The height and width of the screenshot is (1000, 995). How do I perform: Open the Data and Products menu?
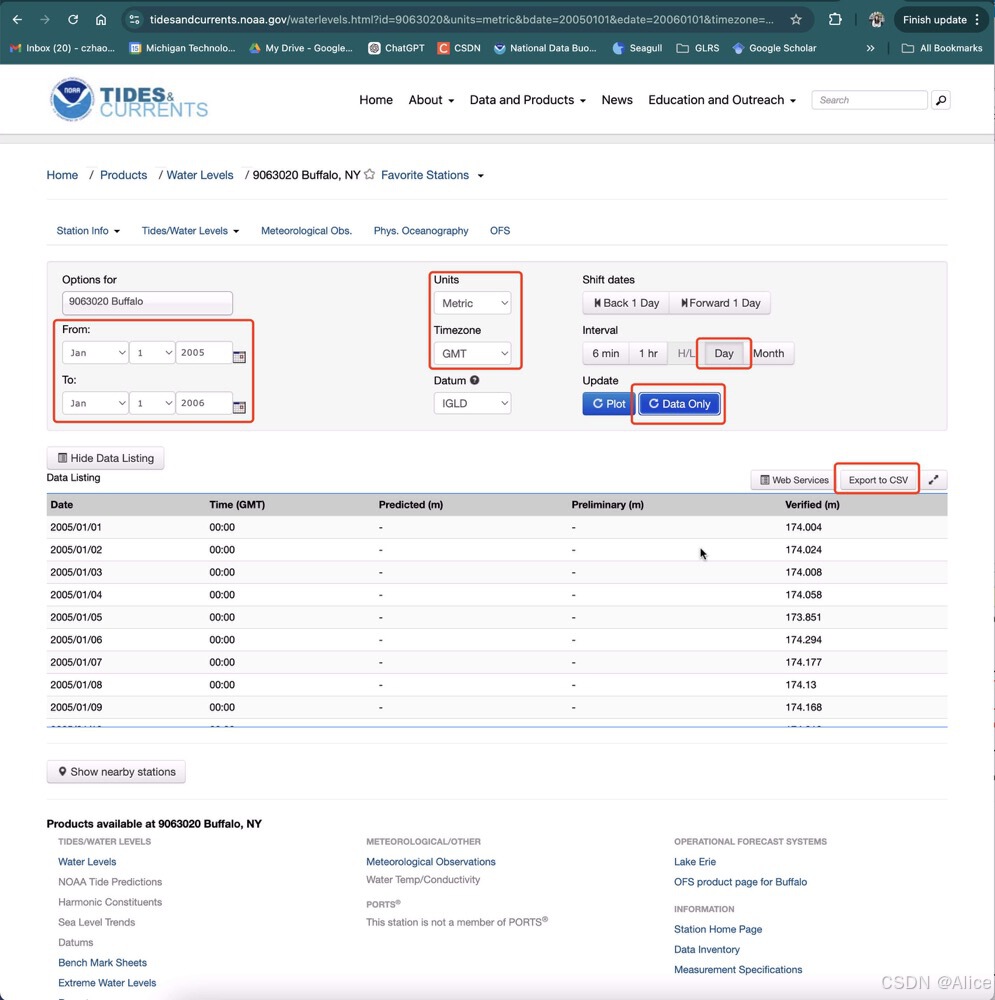521,100
